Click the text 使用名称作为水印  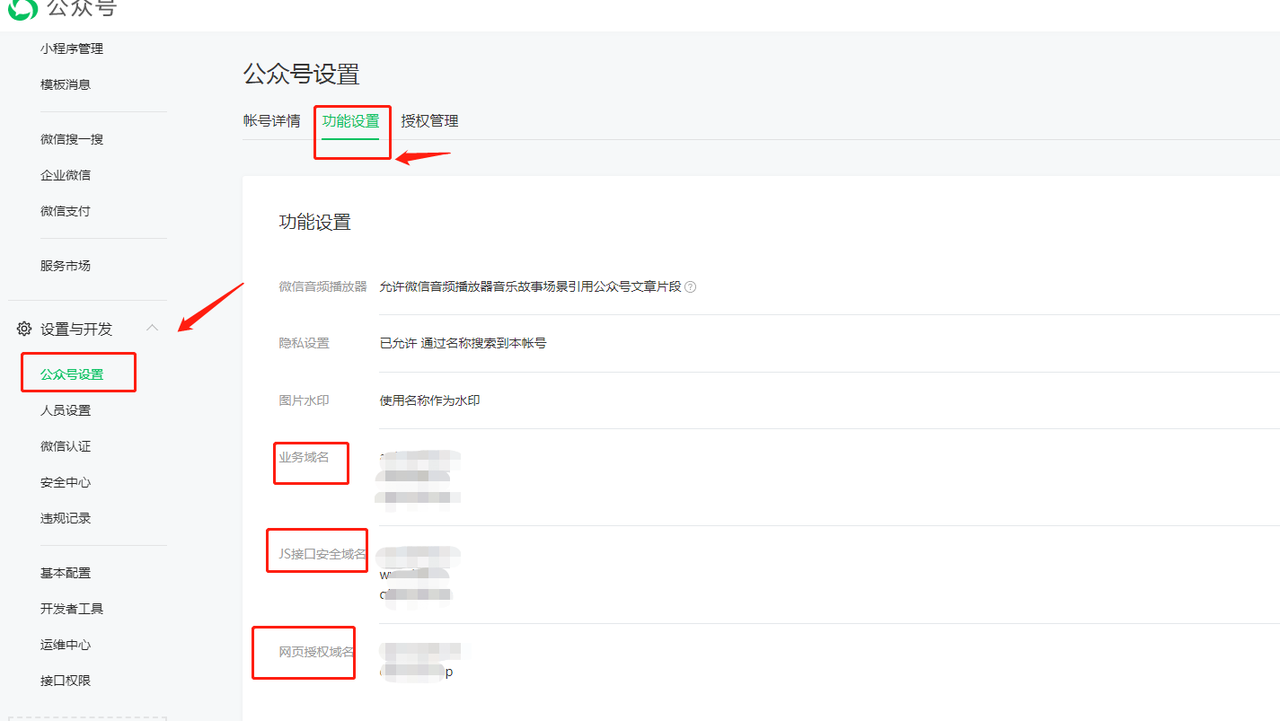click(x=430, y=401)
